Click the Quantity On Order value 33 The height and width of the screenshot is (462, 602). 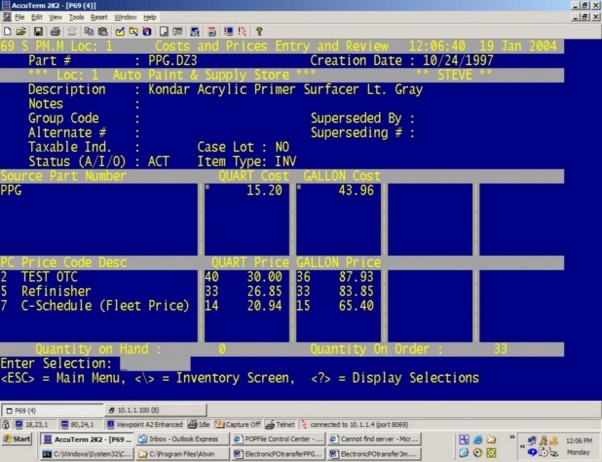pos(500,349)
